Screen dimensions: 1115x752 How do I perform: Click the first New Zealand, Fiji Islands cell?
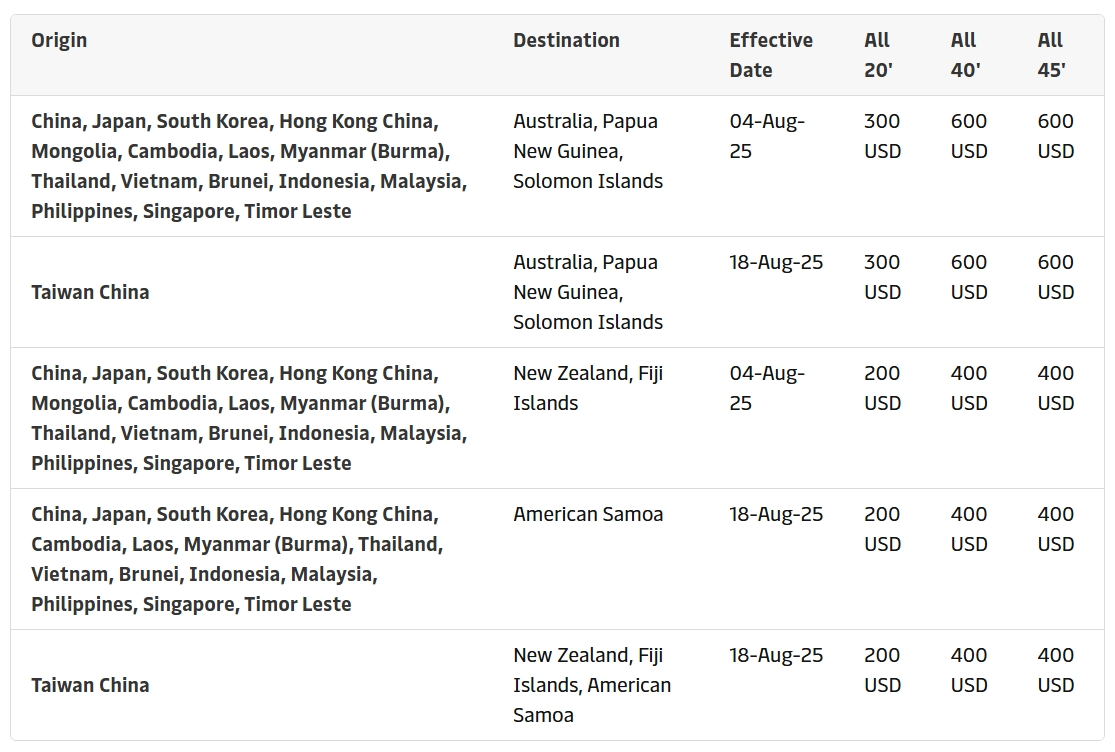[587, 388]
